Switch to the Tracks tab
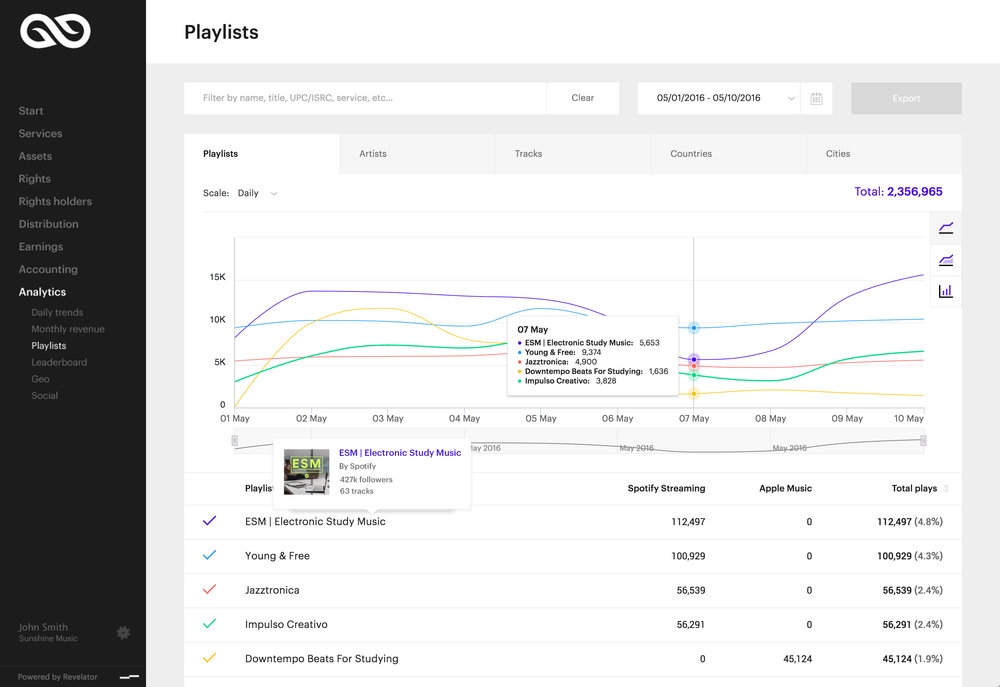 click(x=573, y=154)
